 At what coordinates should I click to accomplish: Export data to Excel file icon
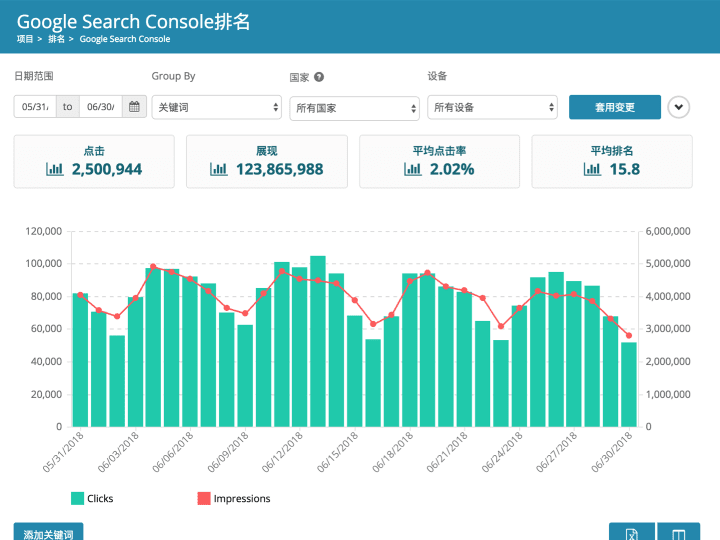[x=632, y=533]
